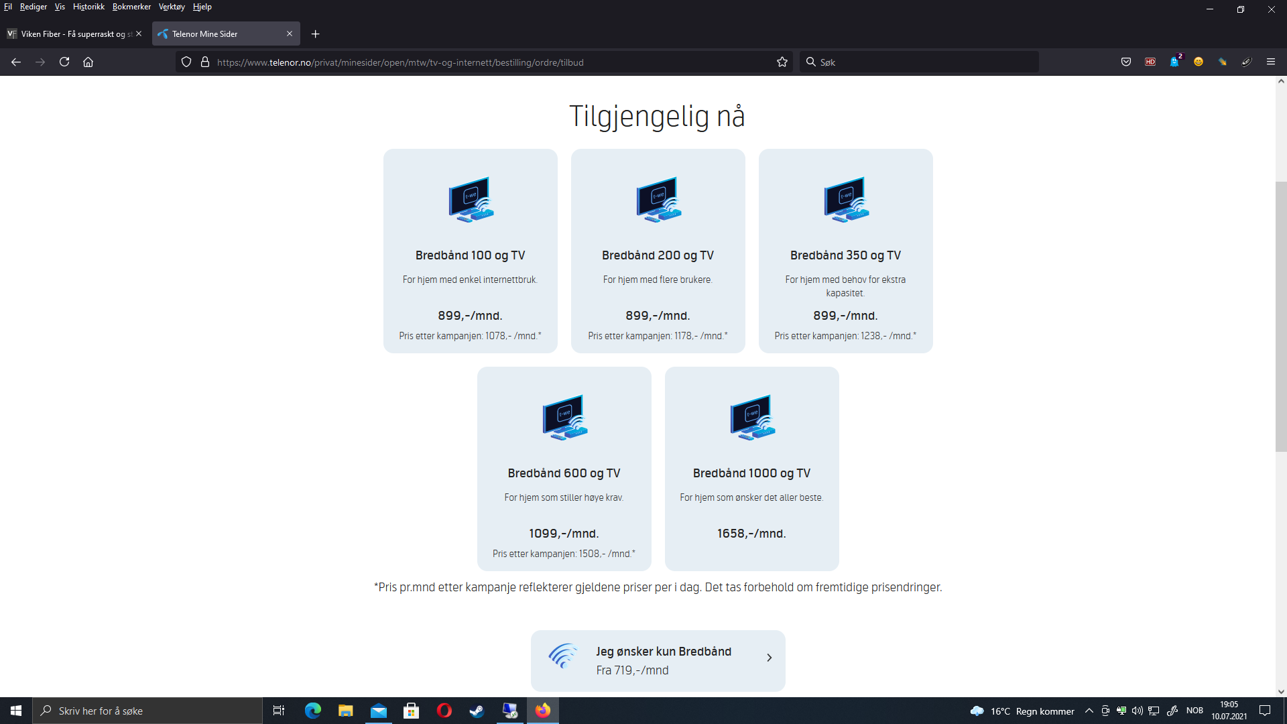Open the Hjelp menu

click(x=202, y=7)
